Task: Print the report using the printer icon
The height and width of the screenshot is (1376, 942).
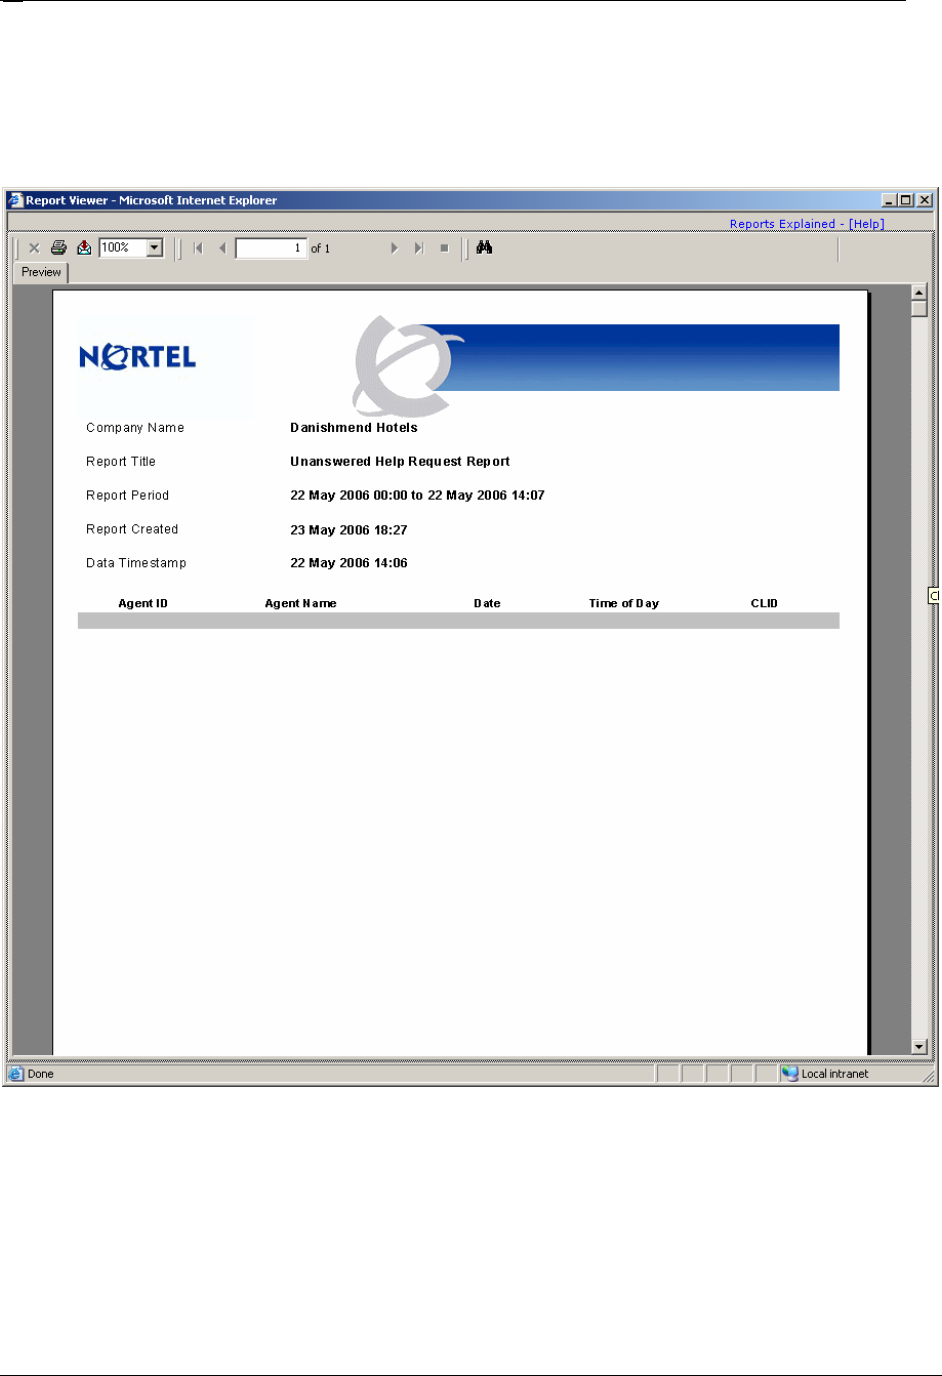Action: 59,248
